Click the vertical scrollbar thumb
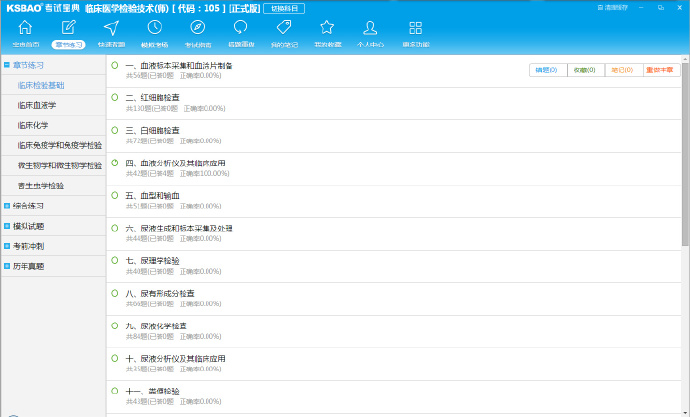690x417 pixels. pyautogui.click(x=686, y=154)
